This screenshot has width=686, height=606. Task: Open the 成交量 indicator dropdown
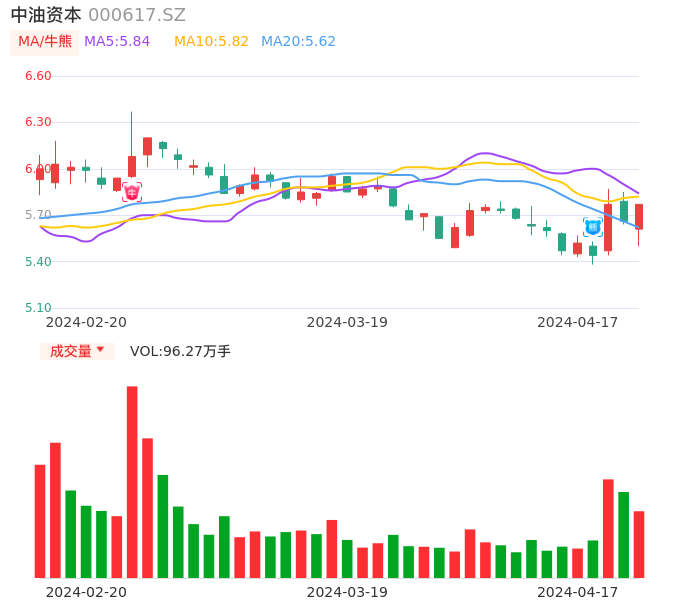click(x=71, y=351)
